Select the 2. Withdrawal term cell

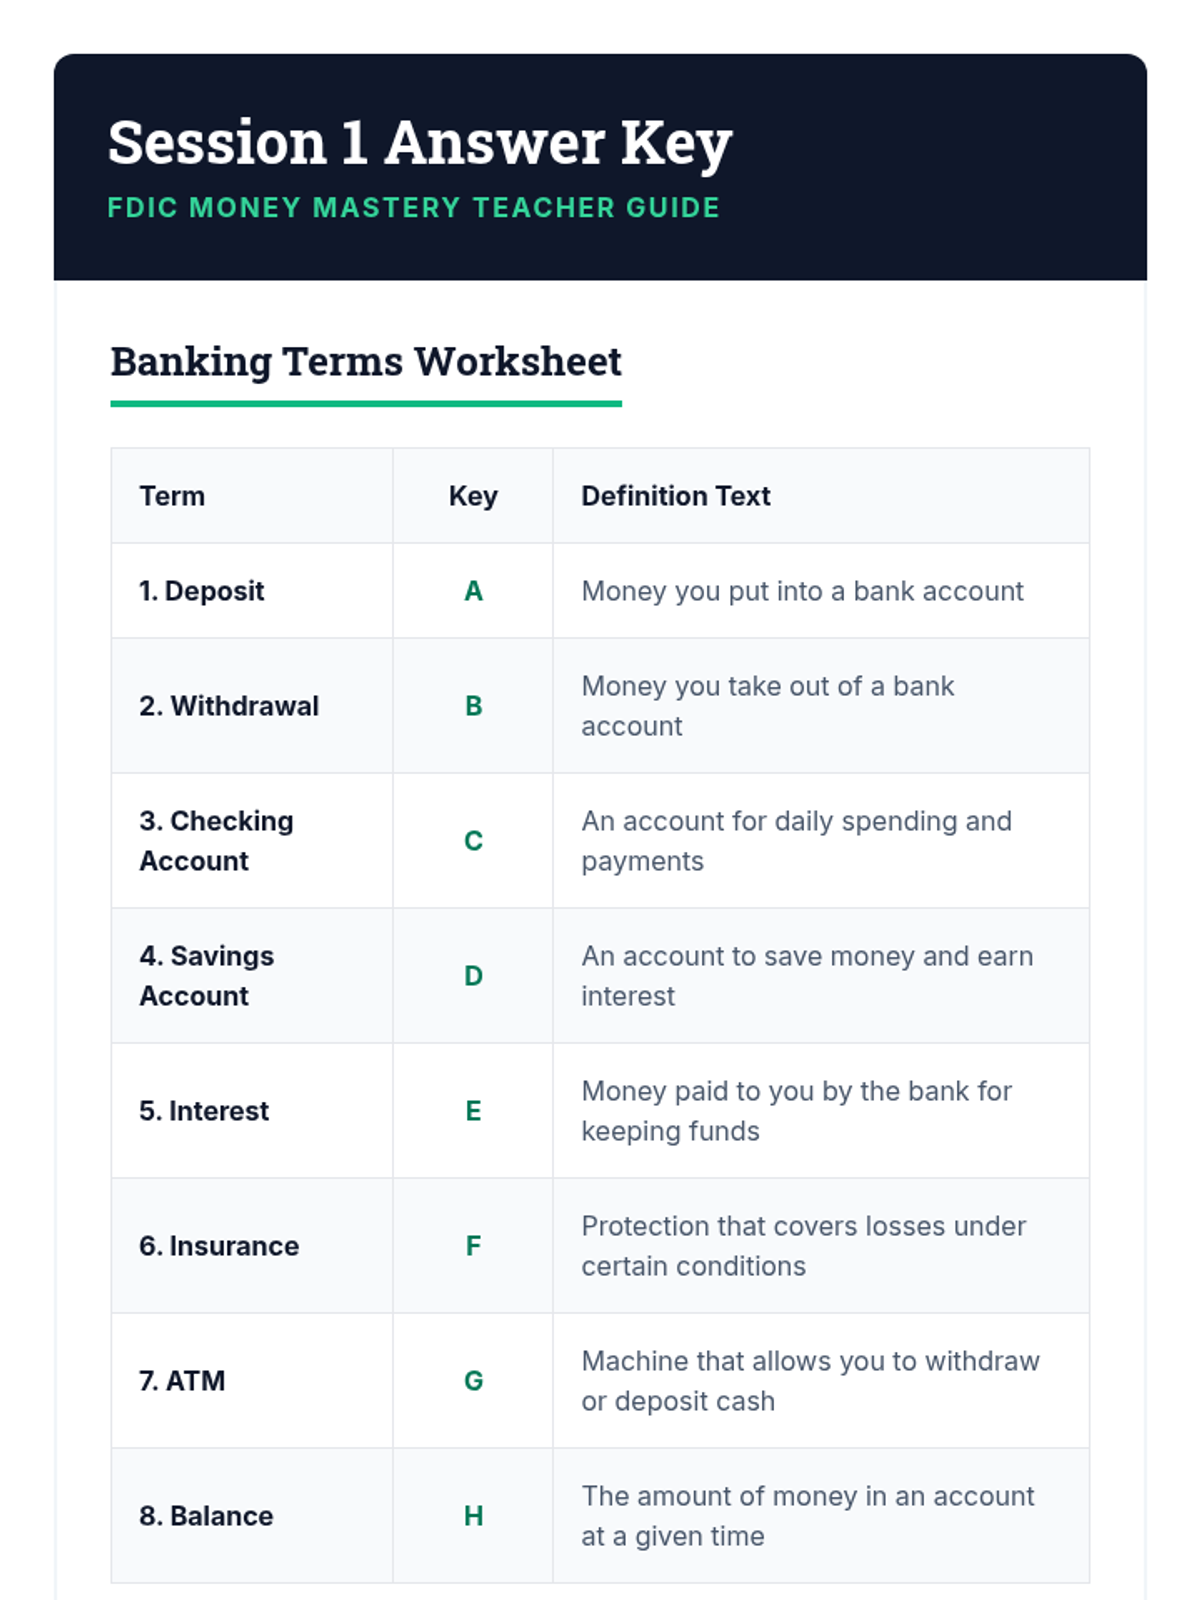[x=229, y=706]
